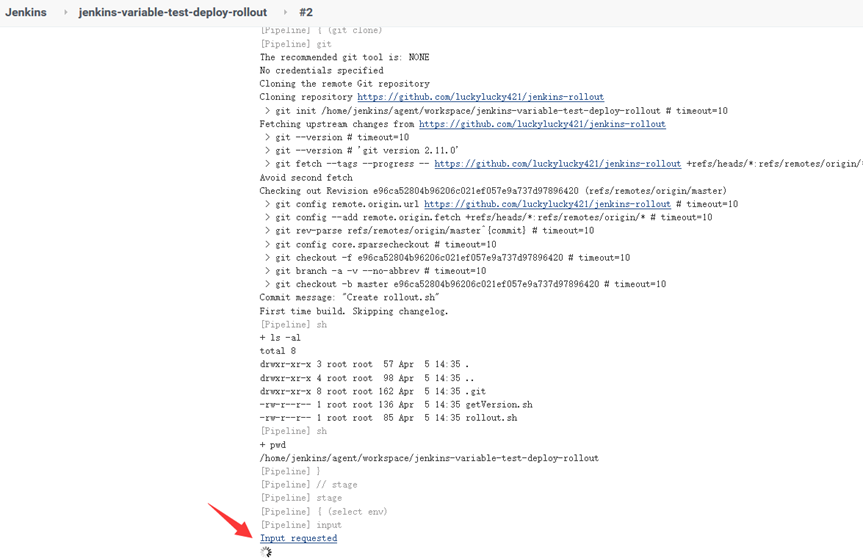Click the workspace path output after pwd

tap(429, 458)
